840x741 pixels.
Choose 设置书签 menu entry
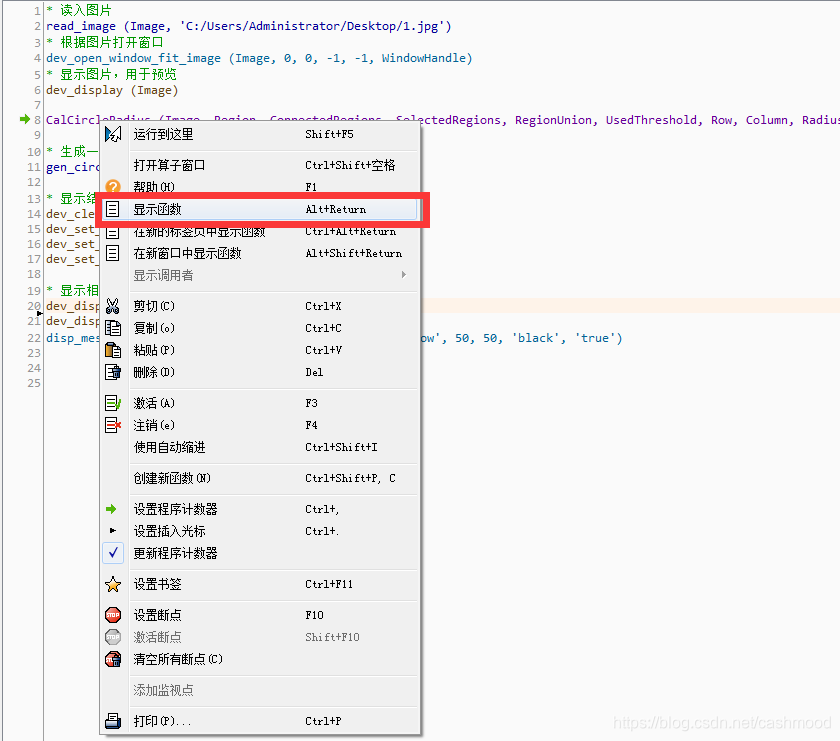tap(260, 584)
